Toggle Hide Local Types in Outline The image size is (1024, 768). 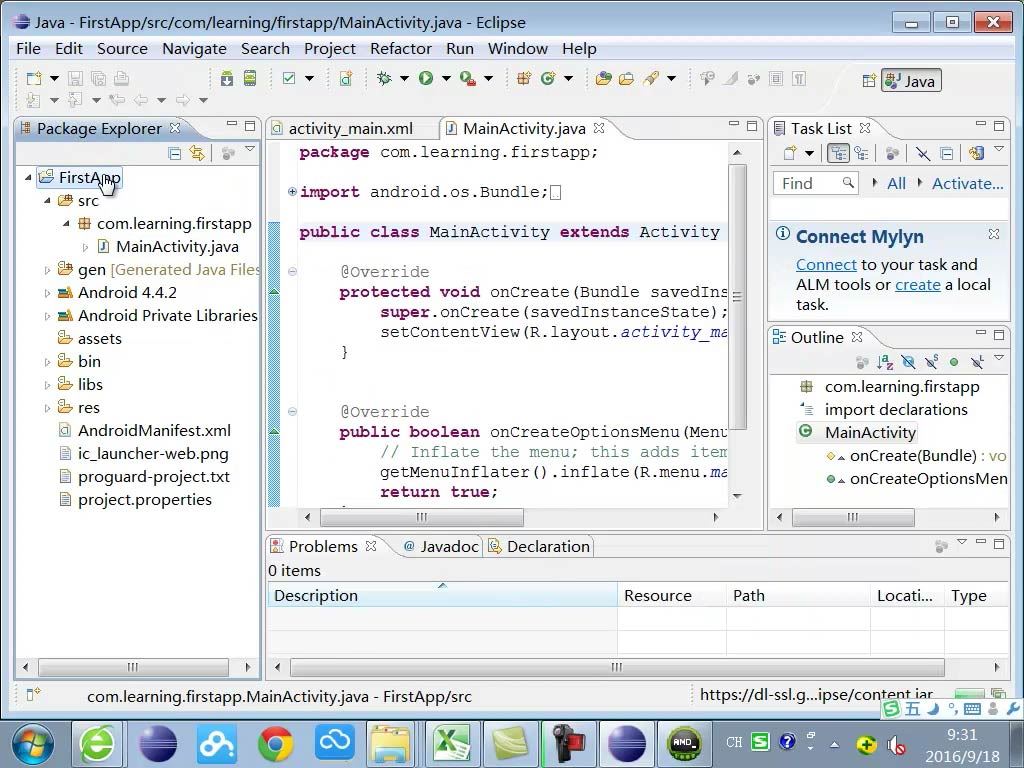click(977, 361)
